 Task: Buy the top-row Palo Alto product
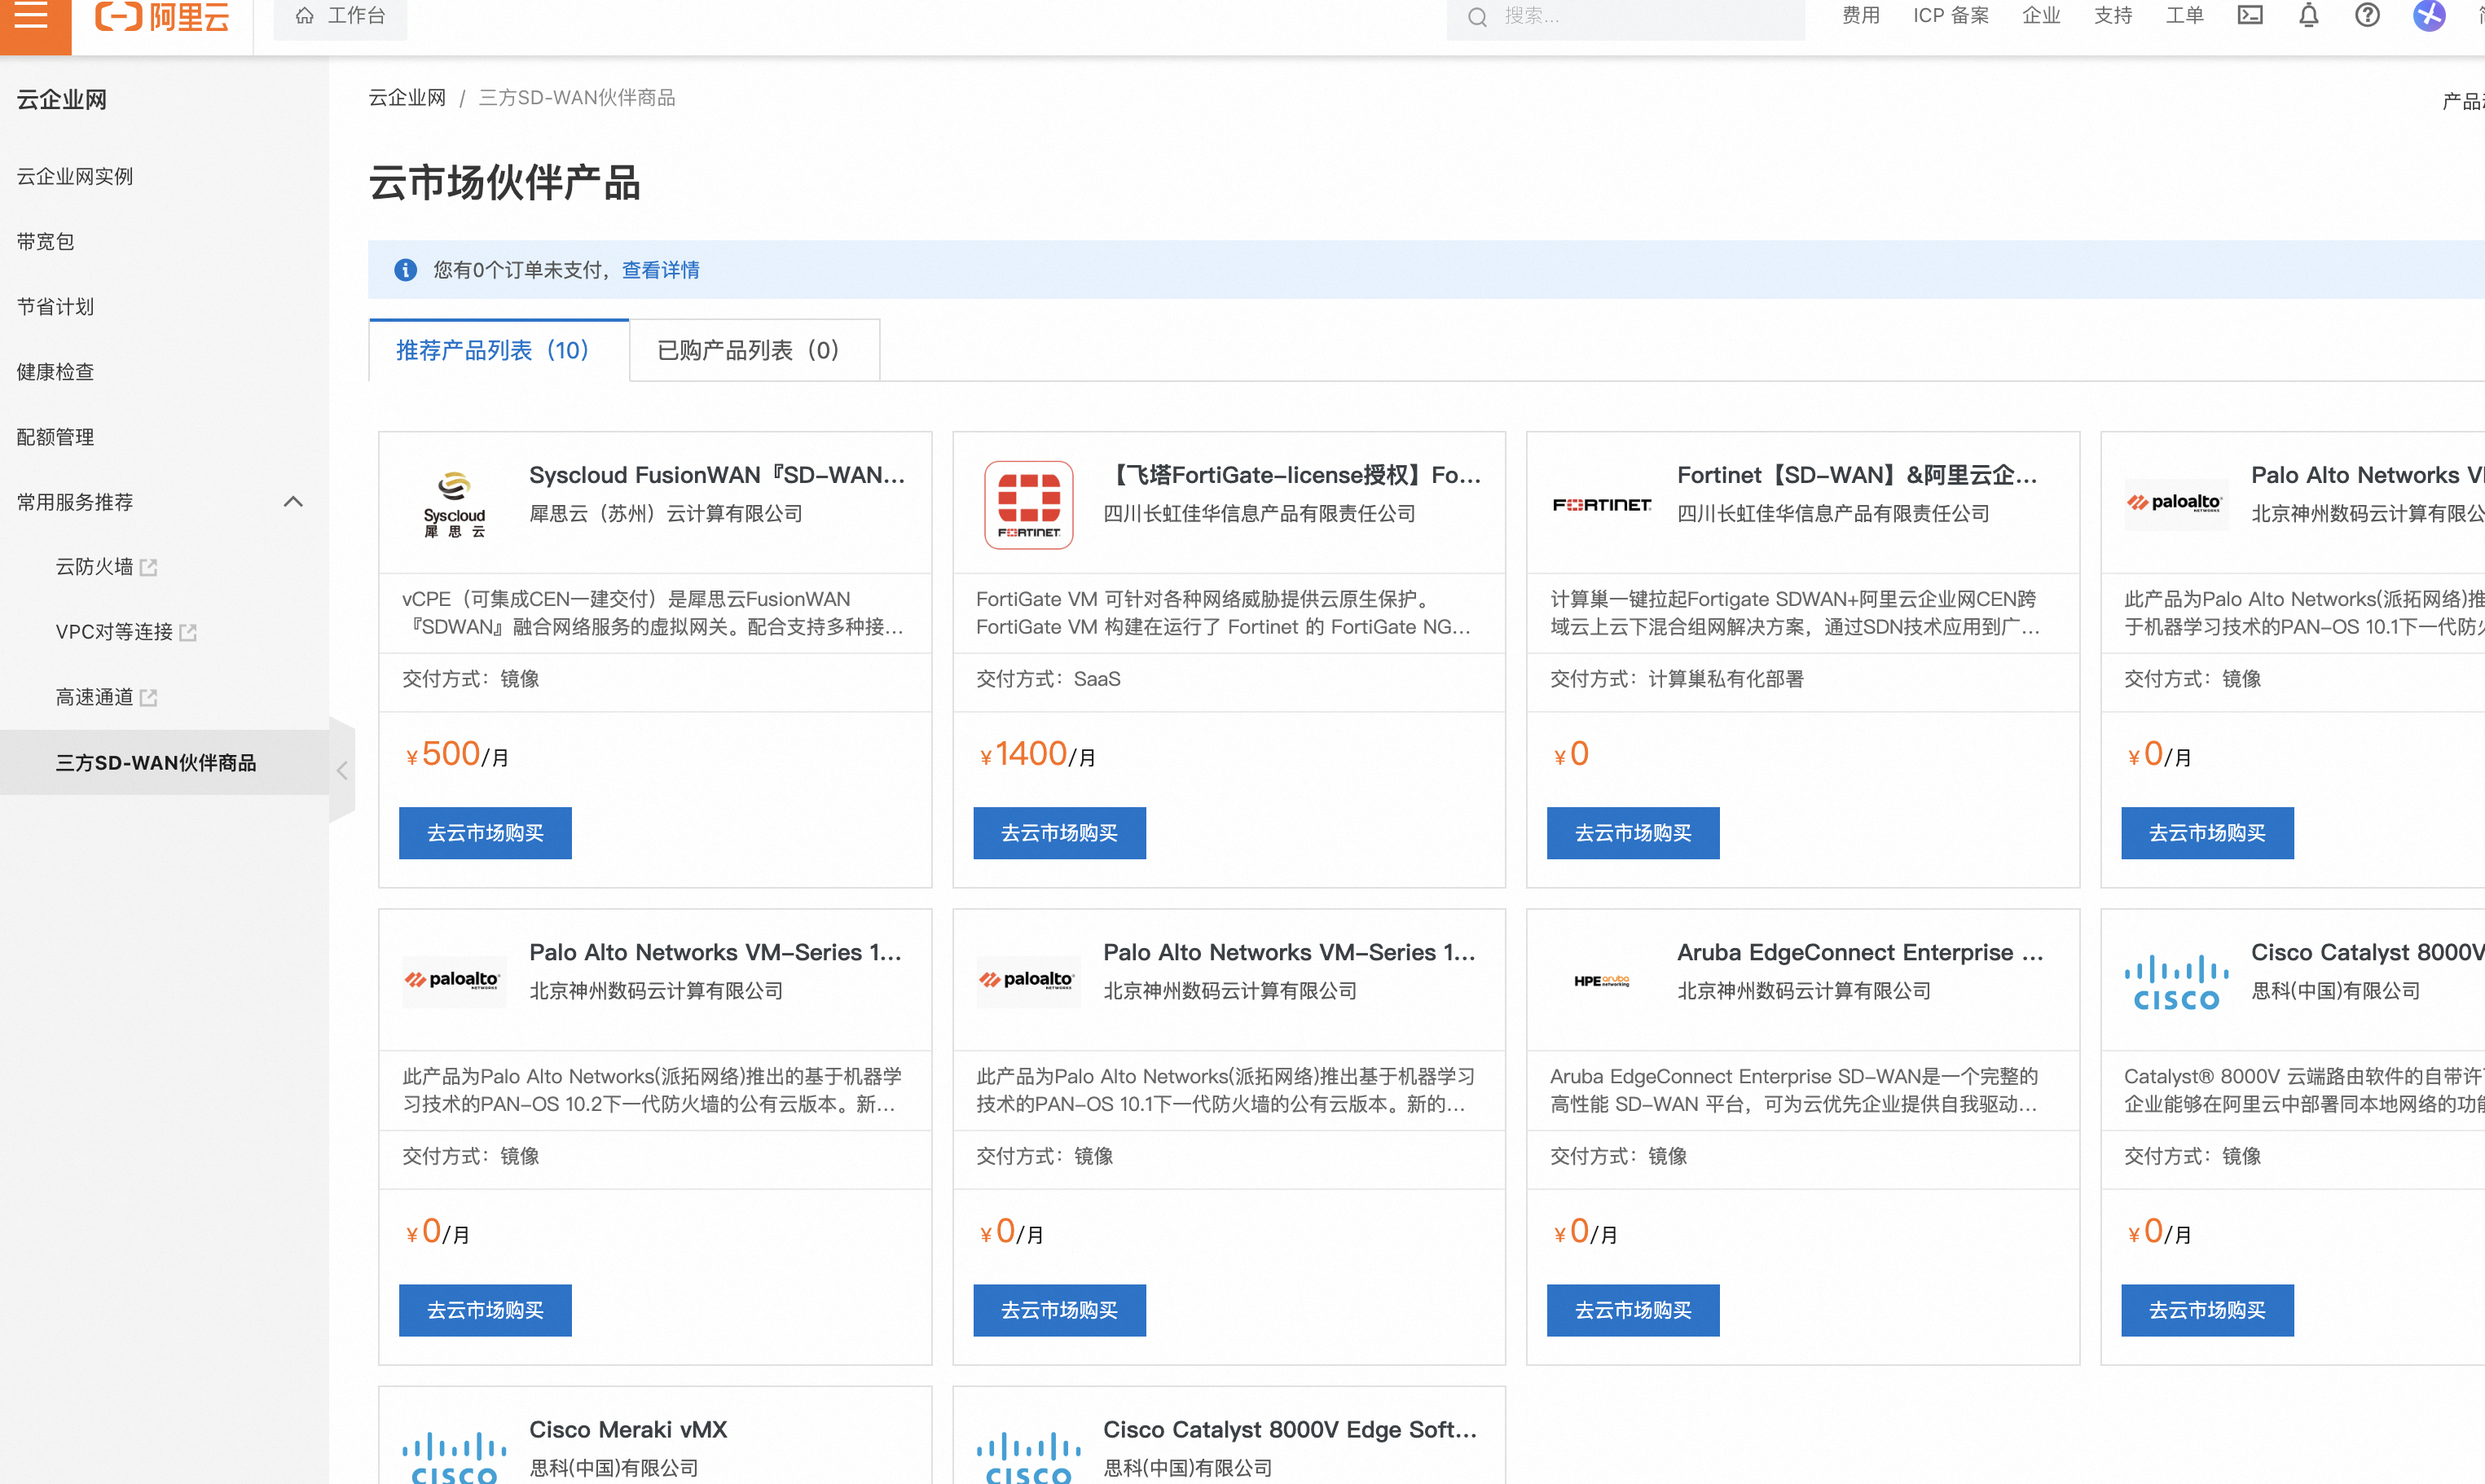2207,833
